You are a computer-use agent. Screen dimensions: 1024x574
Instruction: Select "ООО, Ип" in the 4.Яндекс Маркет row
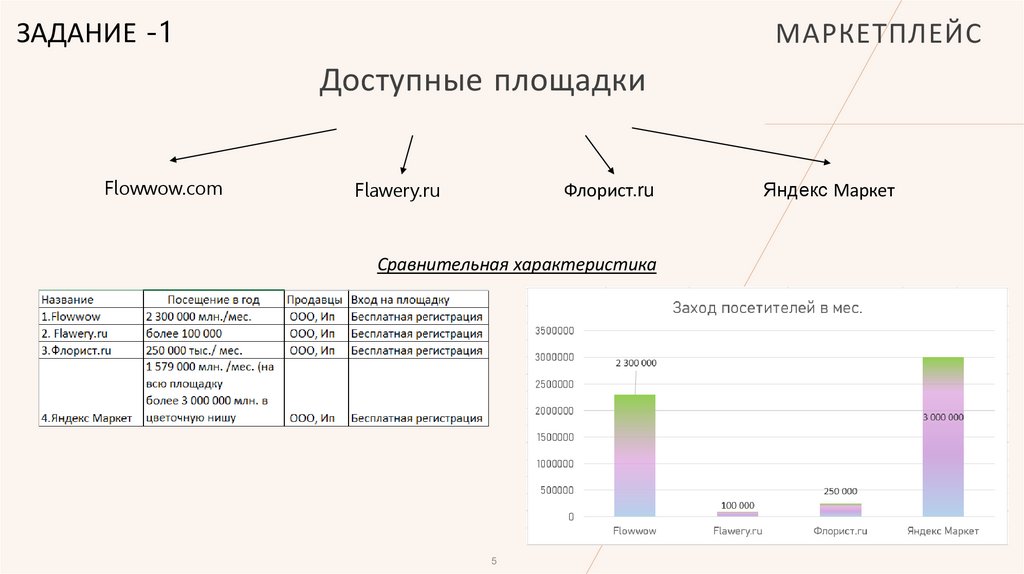pyautogui.click(x=316, y=392)
